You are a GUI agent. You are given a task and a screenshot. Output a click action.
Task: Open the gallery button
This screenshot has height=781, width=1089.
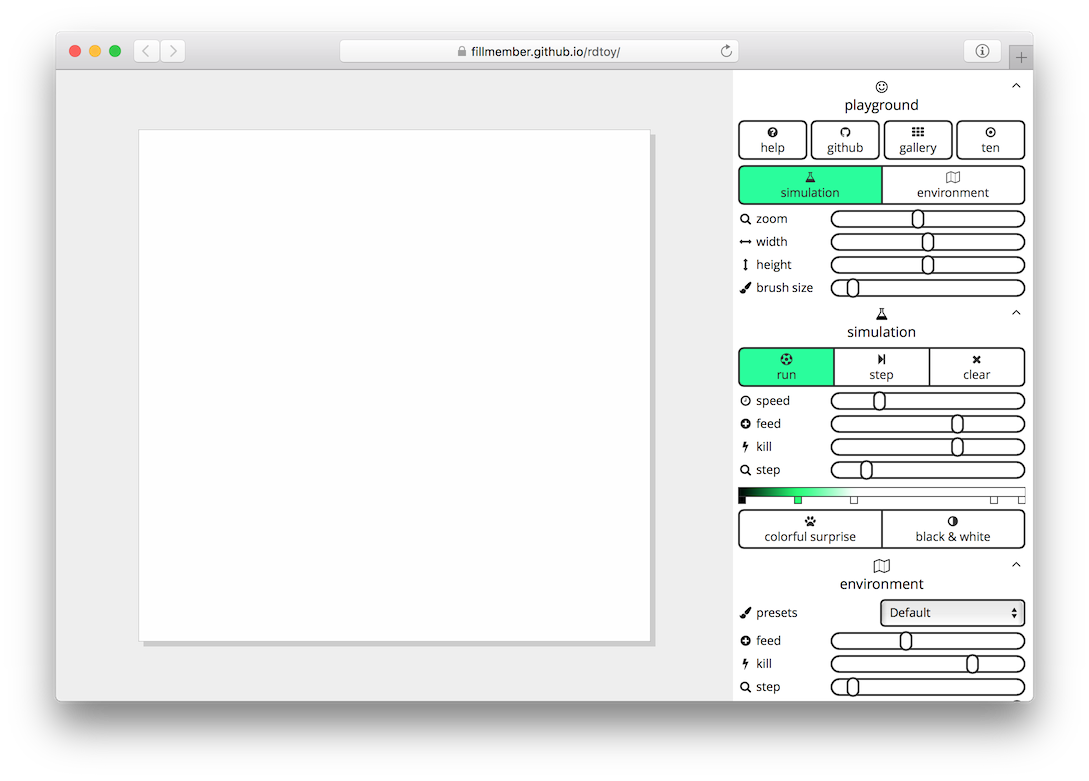click(917, 140)
